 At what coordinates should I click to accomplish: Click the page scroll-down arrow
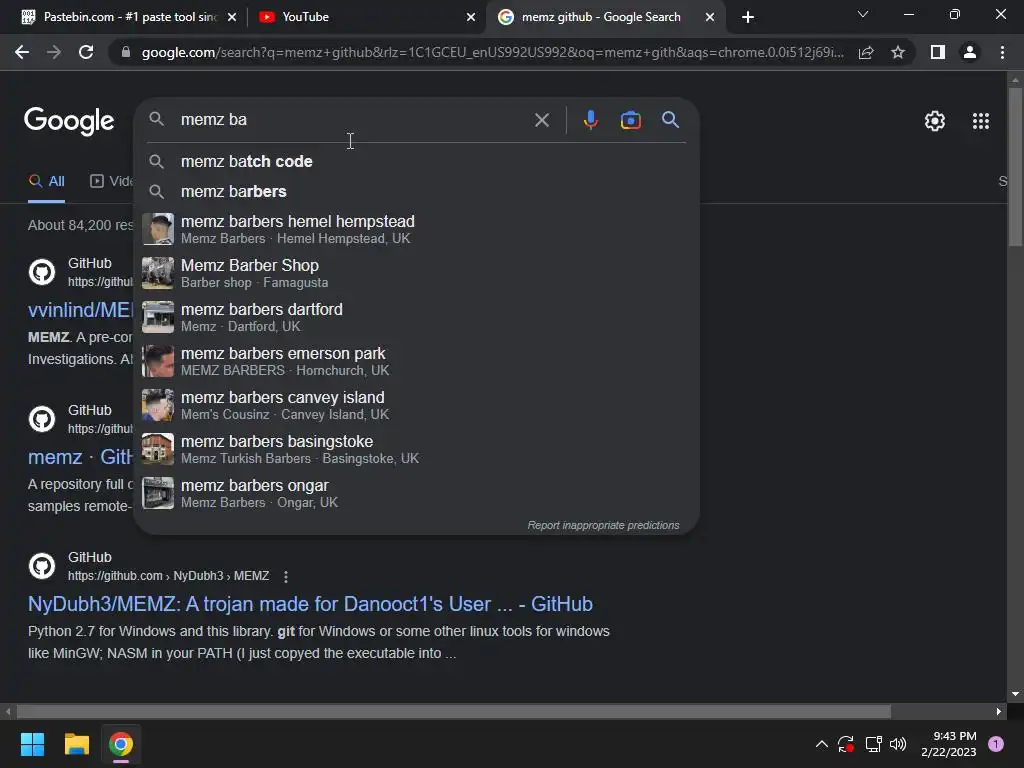coord(1015,694)
